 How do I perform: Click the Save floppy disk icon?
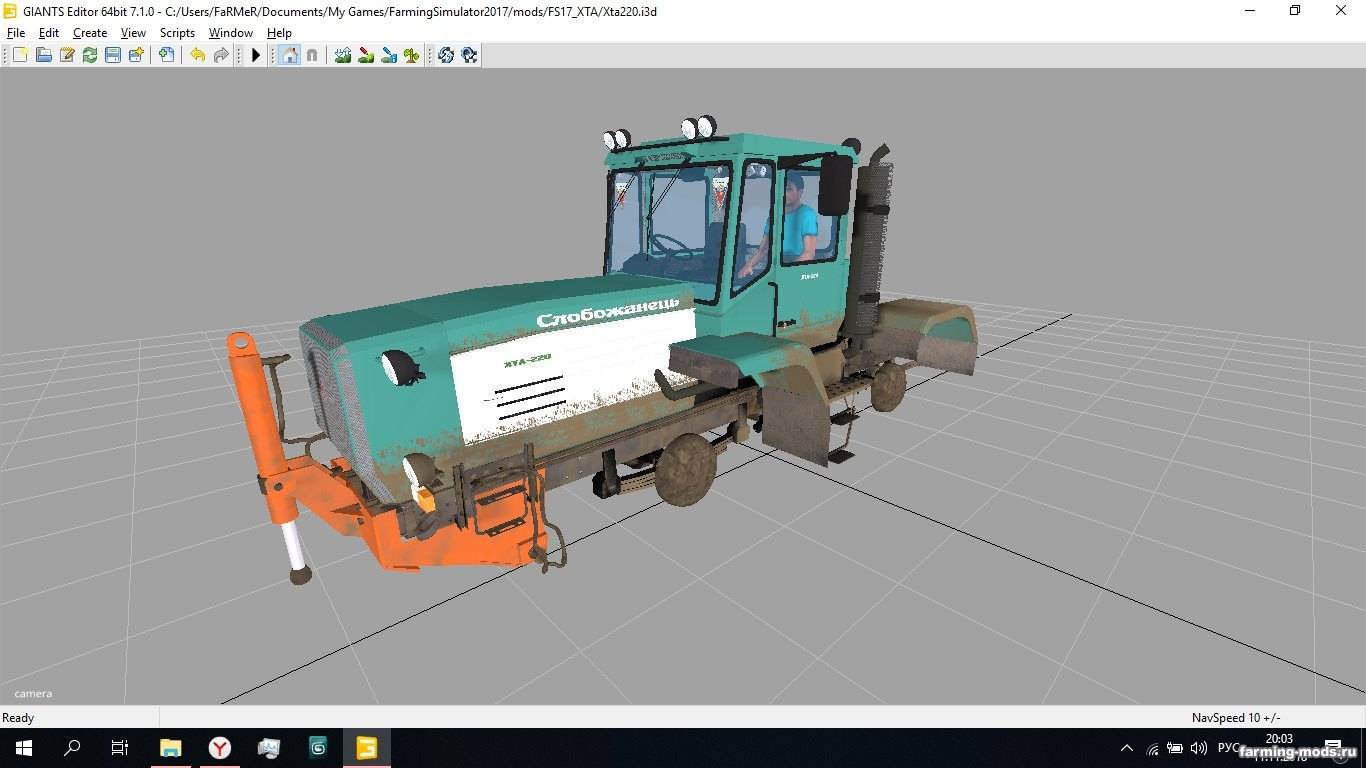[113, 55]
